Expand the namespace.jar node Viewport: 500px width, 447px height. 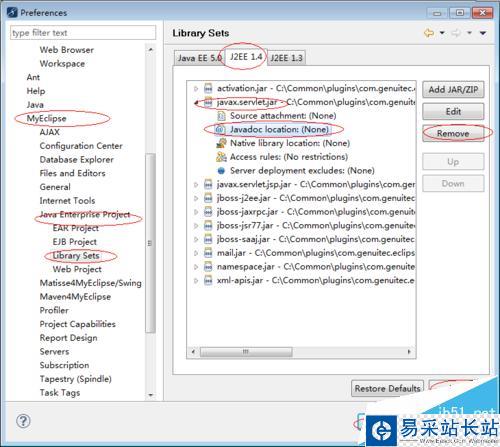(196, 267)
